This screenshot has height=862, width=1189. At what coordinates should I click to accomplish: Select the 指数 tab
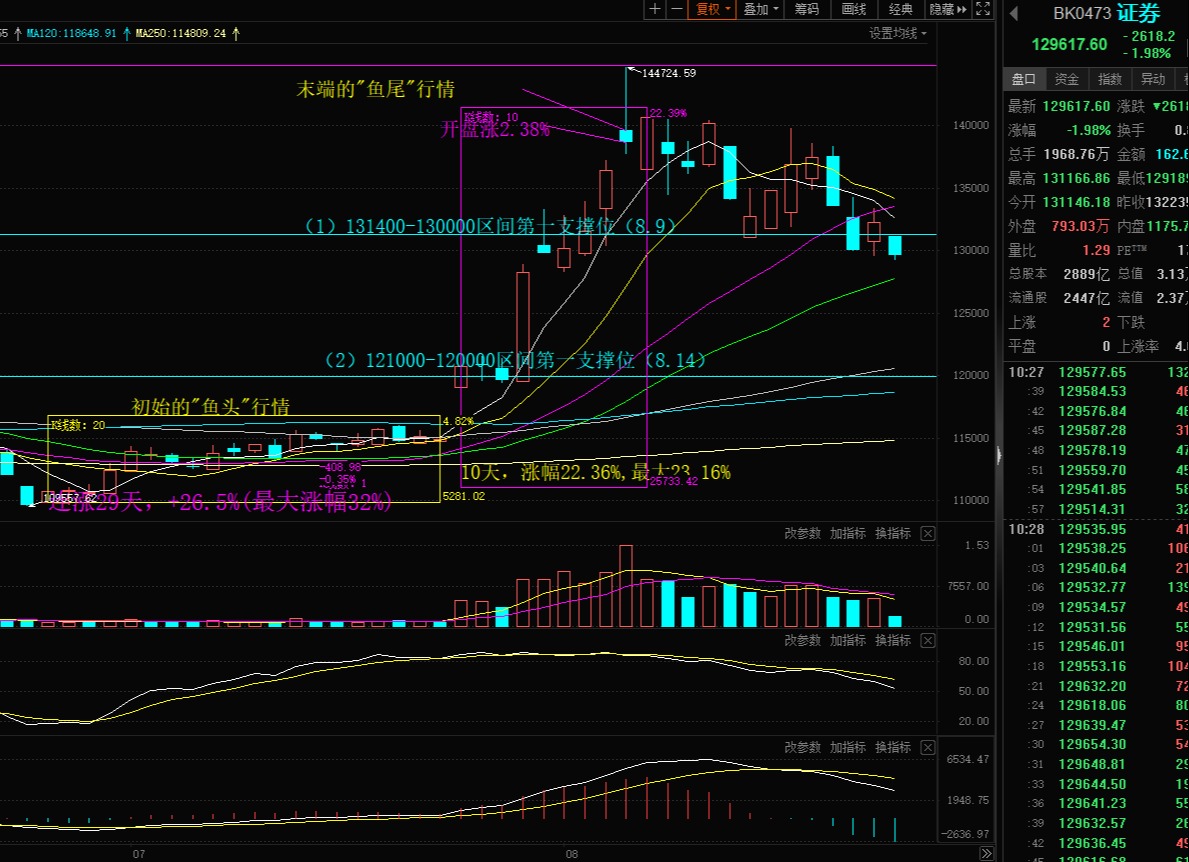pos(1110,79)
